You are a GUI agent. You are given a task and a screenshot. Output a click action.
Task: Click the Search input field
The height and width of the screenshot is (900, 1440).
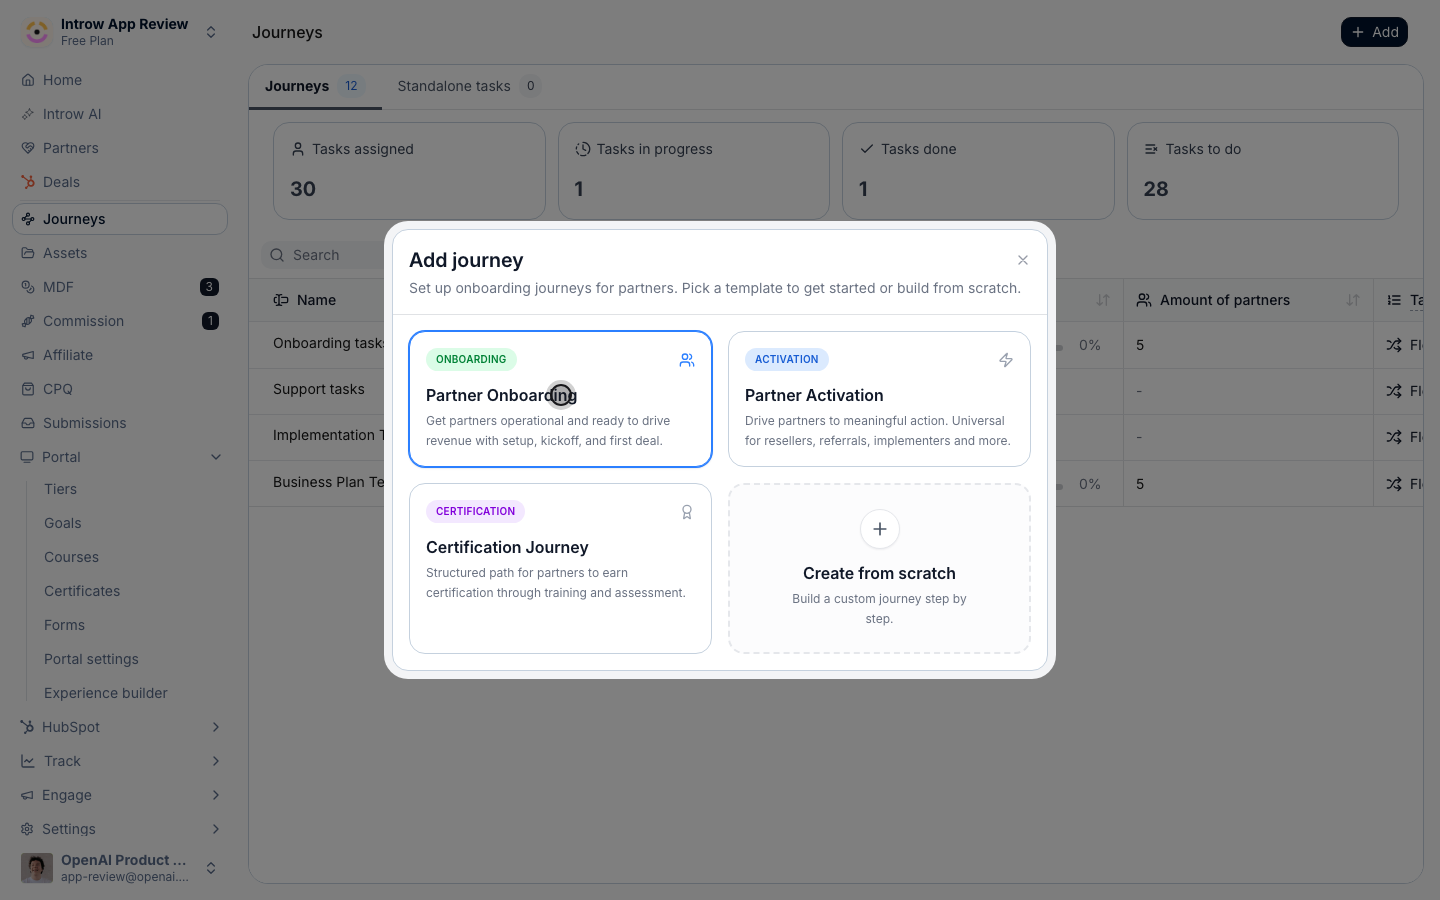click(x=323, y=255)
